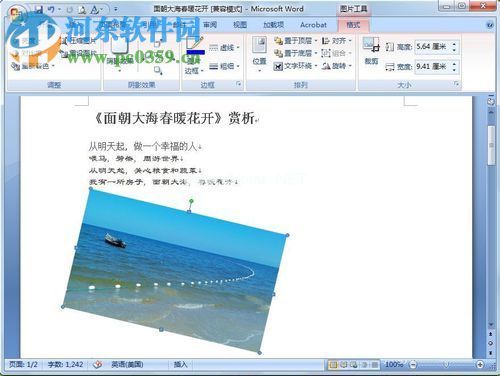Screen dimensions: 500x376
Task: Open the 边框 group dialog launcher
Action: click(x=238, y=84)
